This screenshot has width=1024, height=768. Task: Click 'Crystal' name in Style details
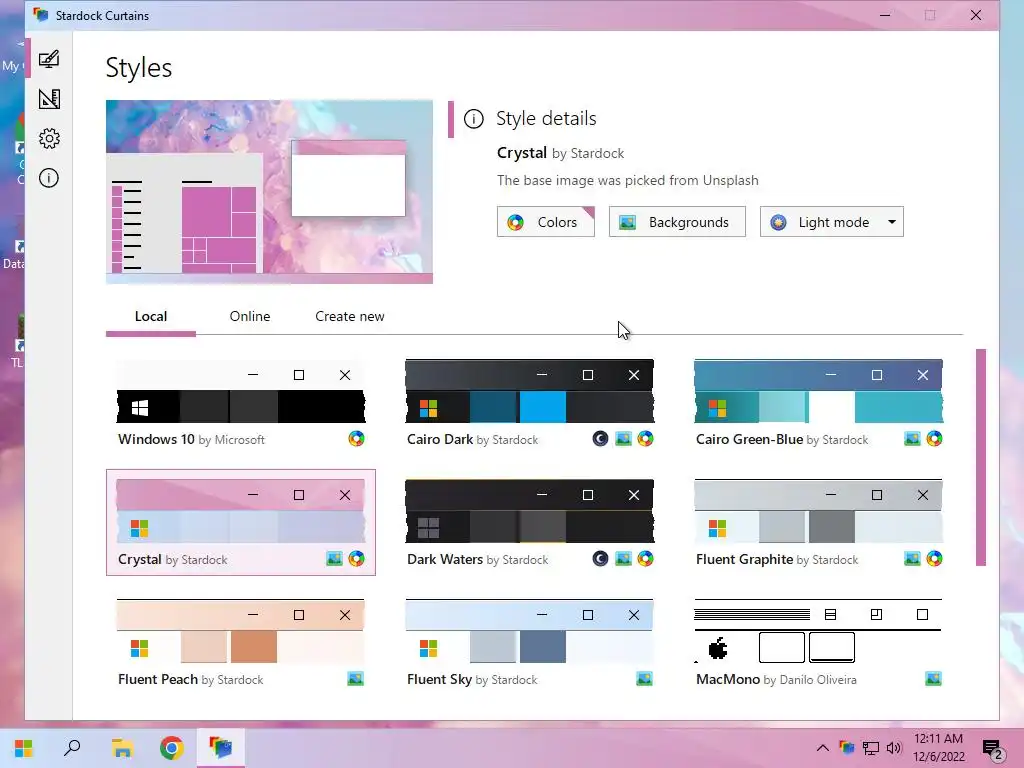522,153
